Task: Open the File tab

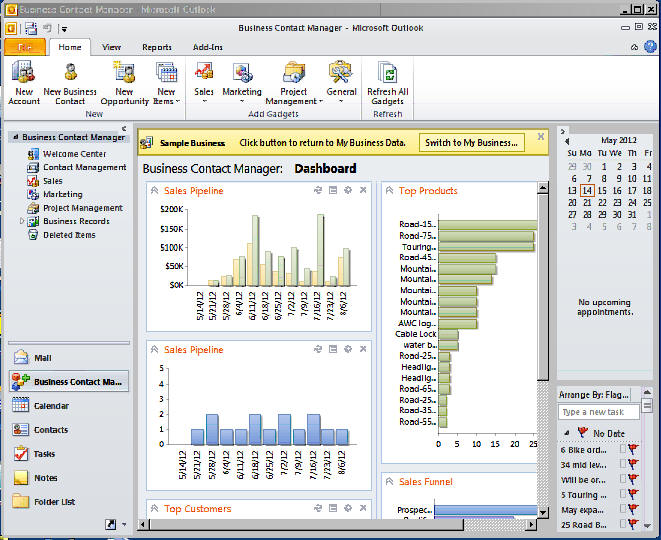Action: pyautogui.click(x=25, y=47)
